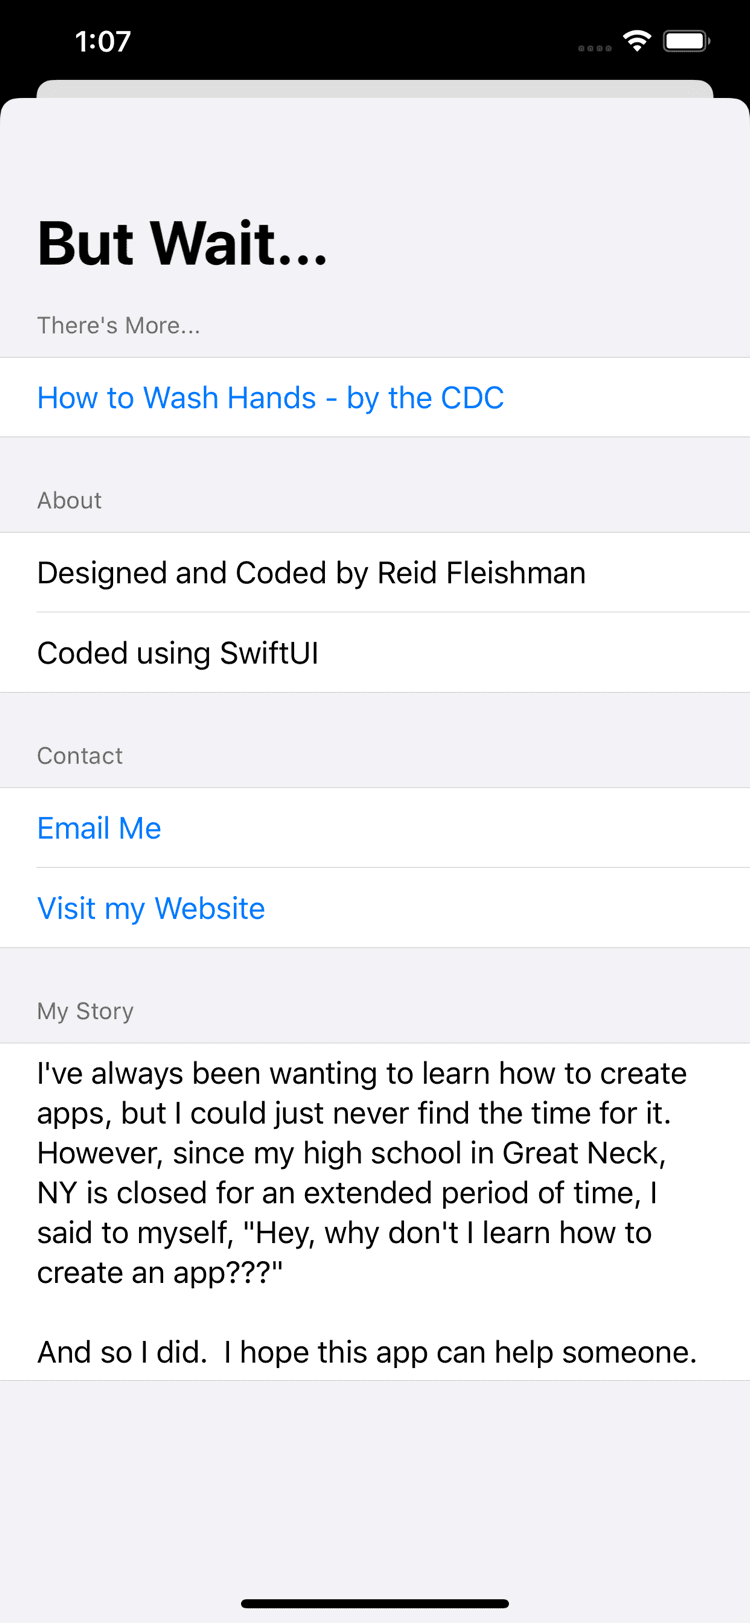Tap the story paragraph about Great Neck
Screen dimensions: 750x1623
pyautogui.click(x=360, y=1172)
